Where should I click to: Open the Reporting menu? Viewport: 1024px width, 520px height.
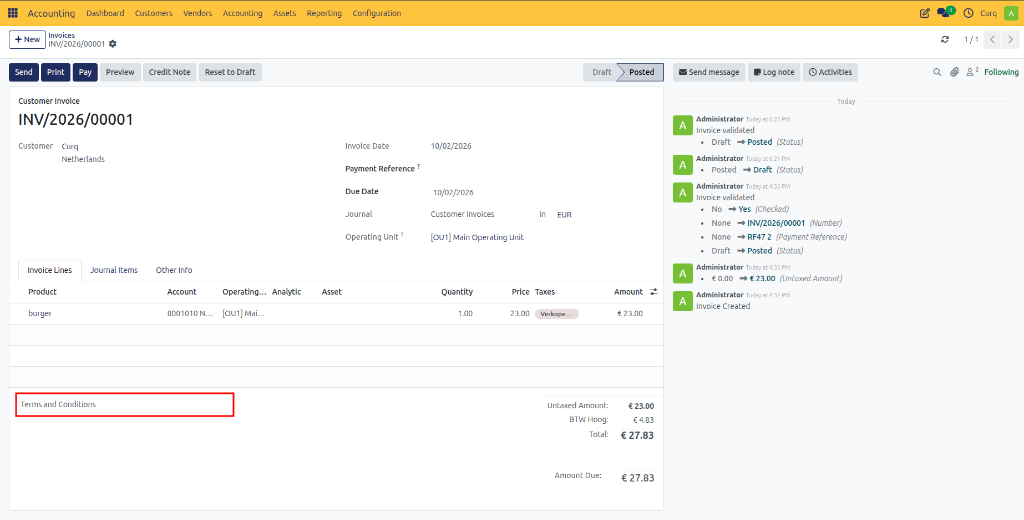tap(324, 13)
